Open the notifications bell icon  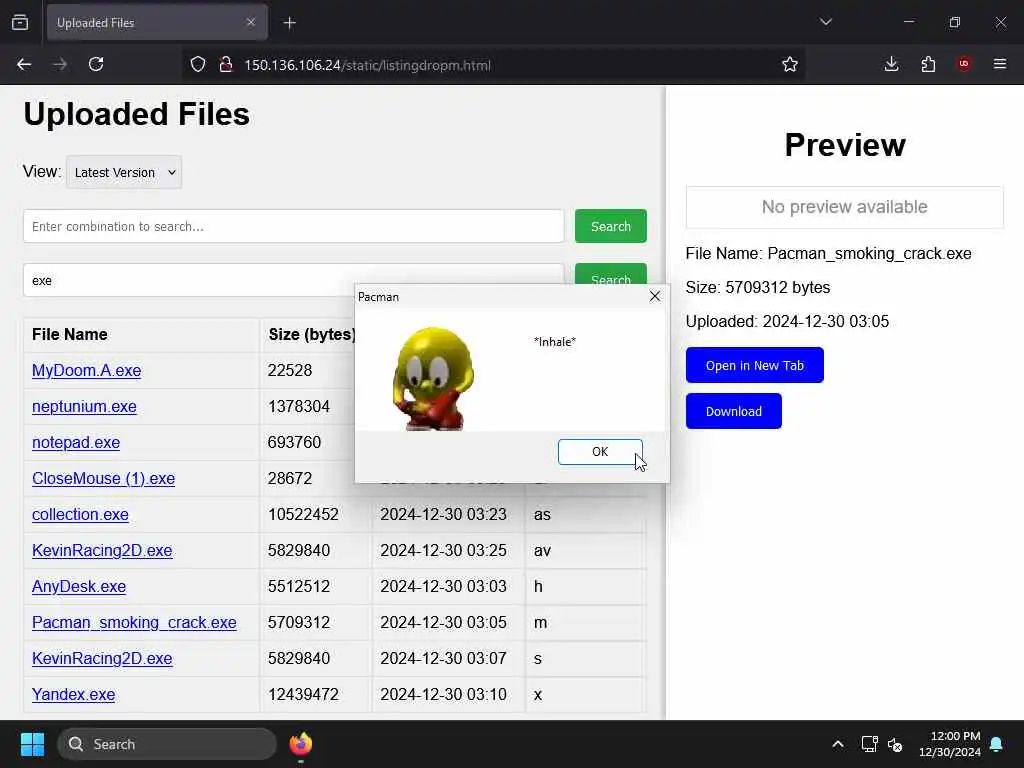pos(996,744)
